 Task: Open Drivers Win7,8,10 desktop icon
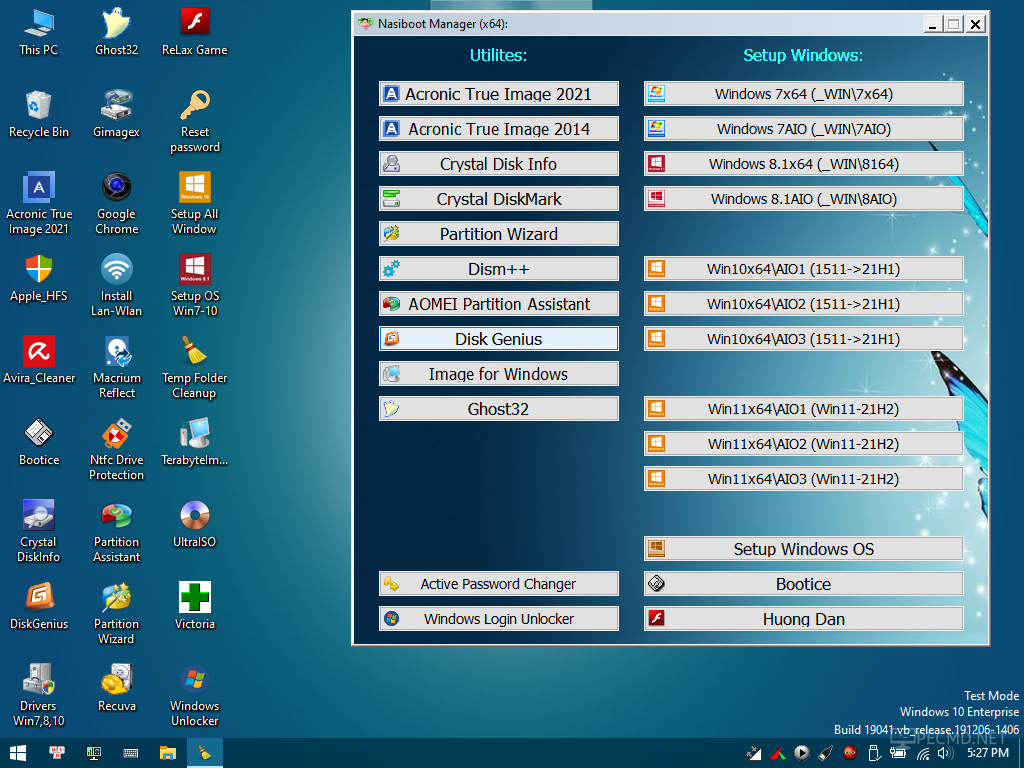(39, 696)
